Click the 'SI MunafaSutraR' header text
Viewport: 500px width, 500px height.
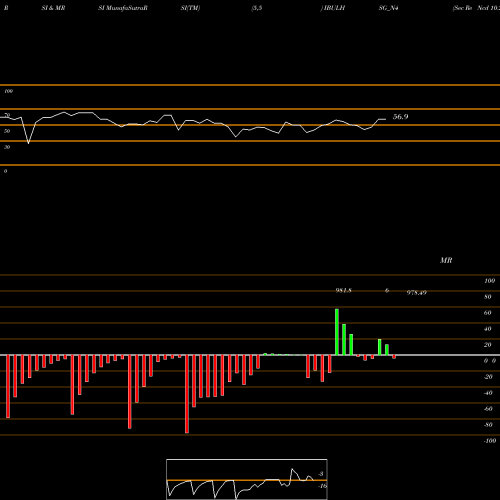pos(123,8)
